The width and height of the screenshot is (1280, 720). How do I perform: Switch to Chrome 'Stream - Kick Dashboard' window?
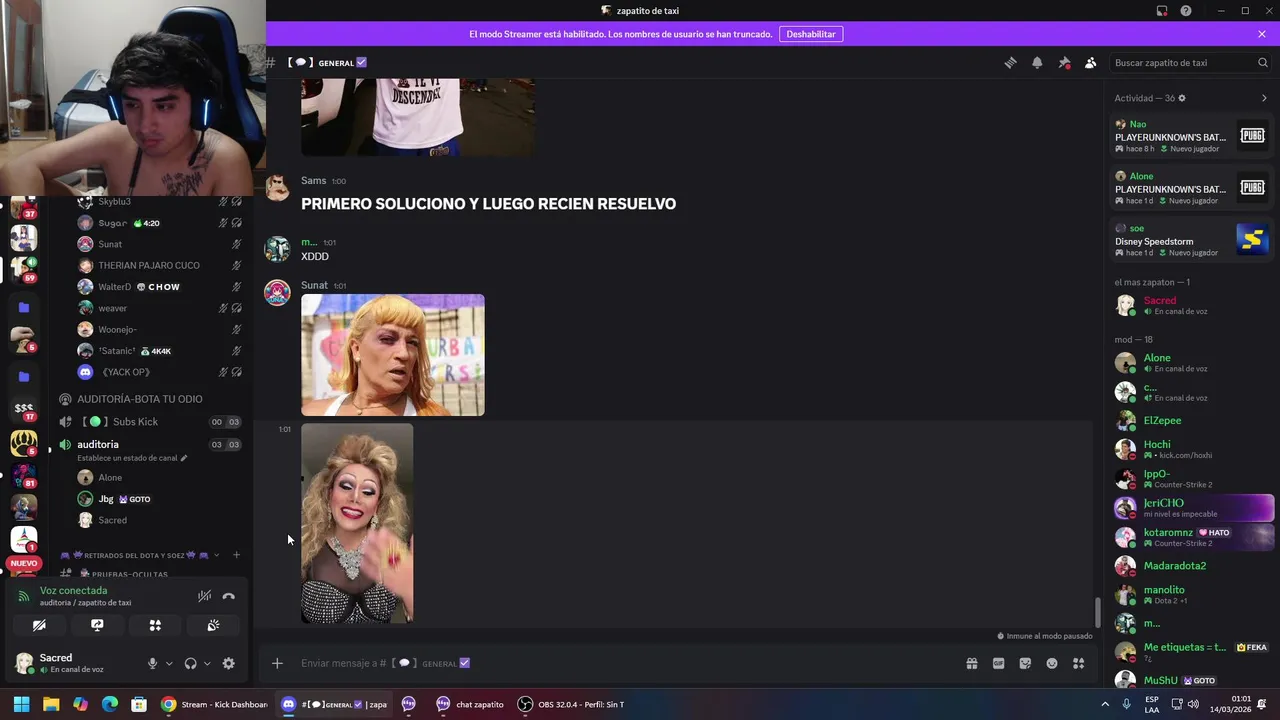215,704
